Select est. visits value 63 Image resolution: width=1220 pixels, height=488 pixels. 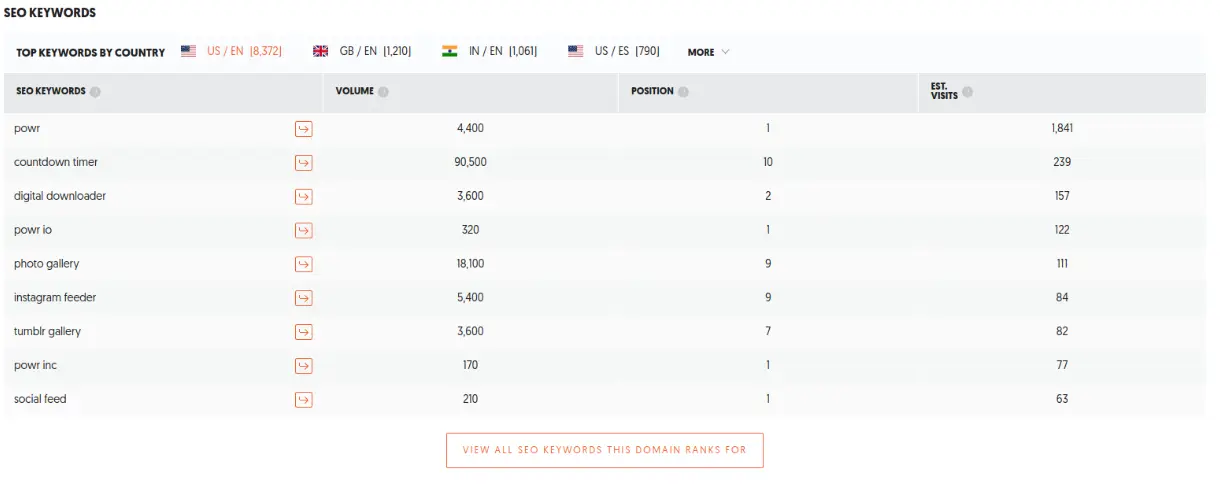click(x=1062, y=399)
